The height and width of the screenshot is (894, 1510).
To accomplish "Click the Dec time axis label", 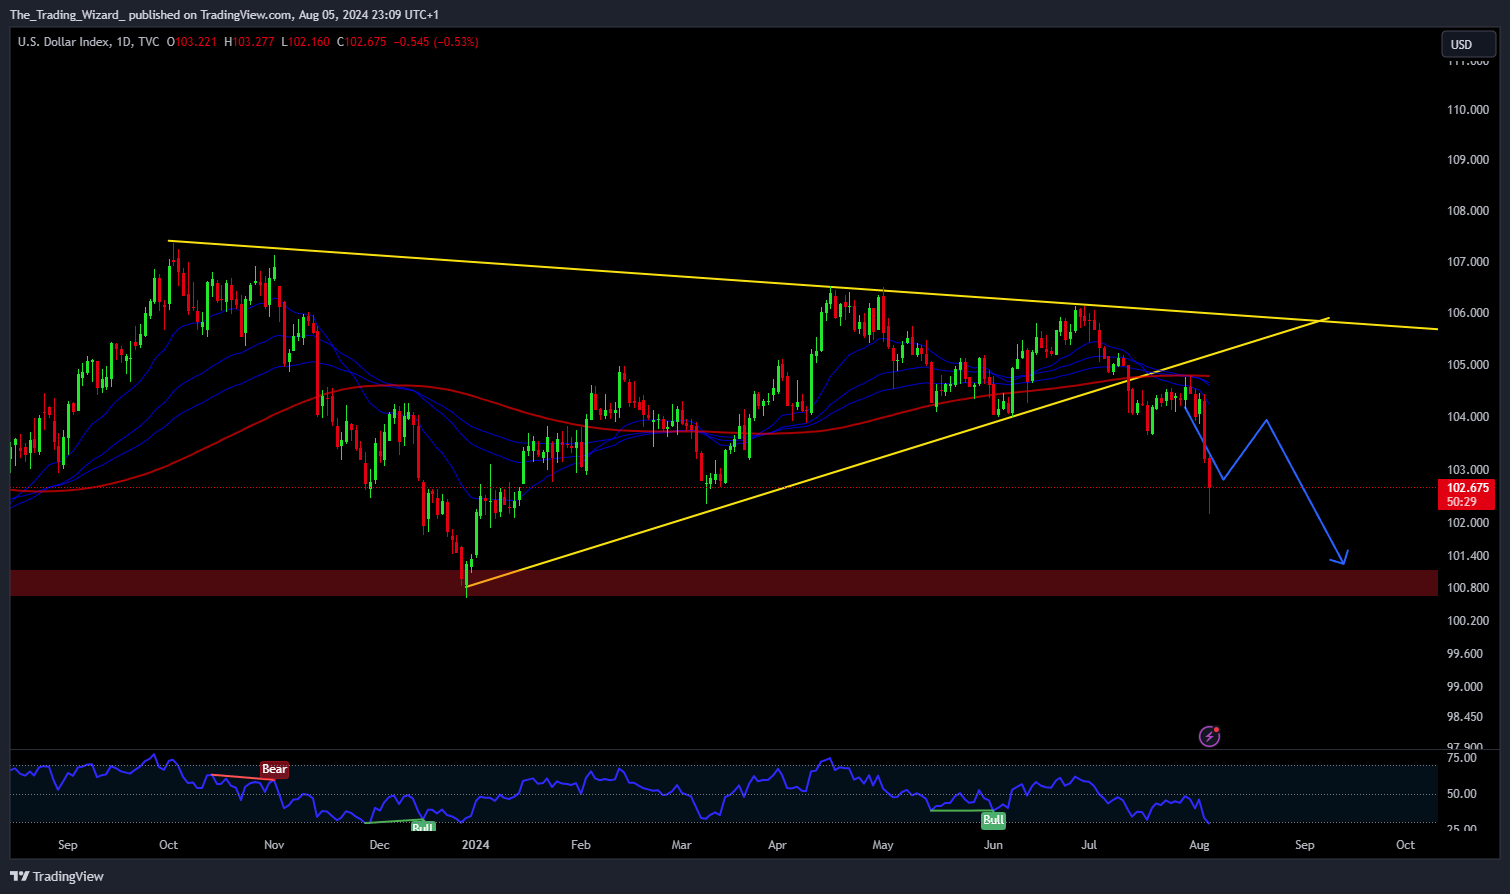I will (379, 845).
